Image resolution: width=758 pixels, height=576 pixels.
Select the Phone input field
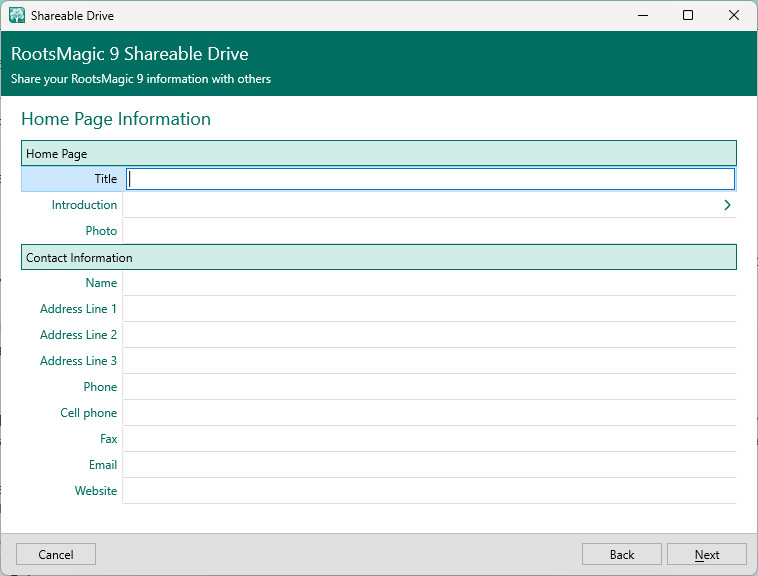430,387
